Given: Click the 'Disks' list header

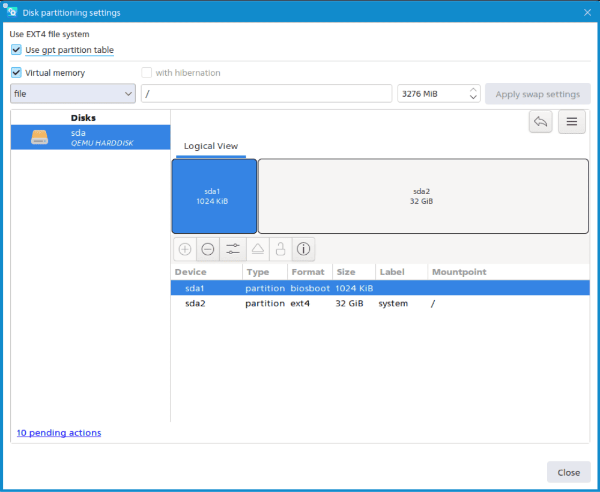Looking at the screenshot, I should click(83, 118).
